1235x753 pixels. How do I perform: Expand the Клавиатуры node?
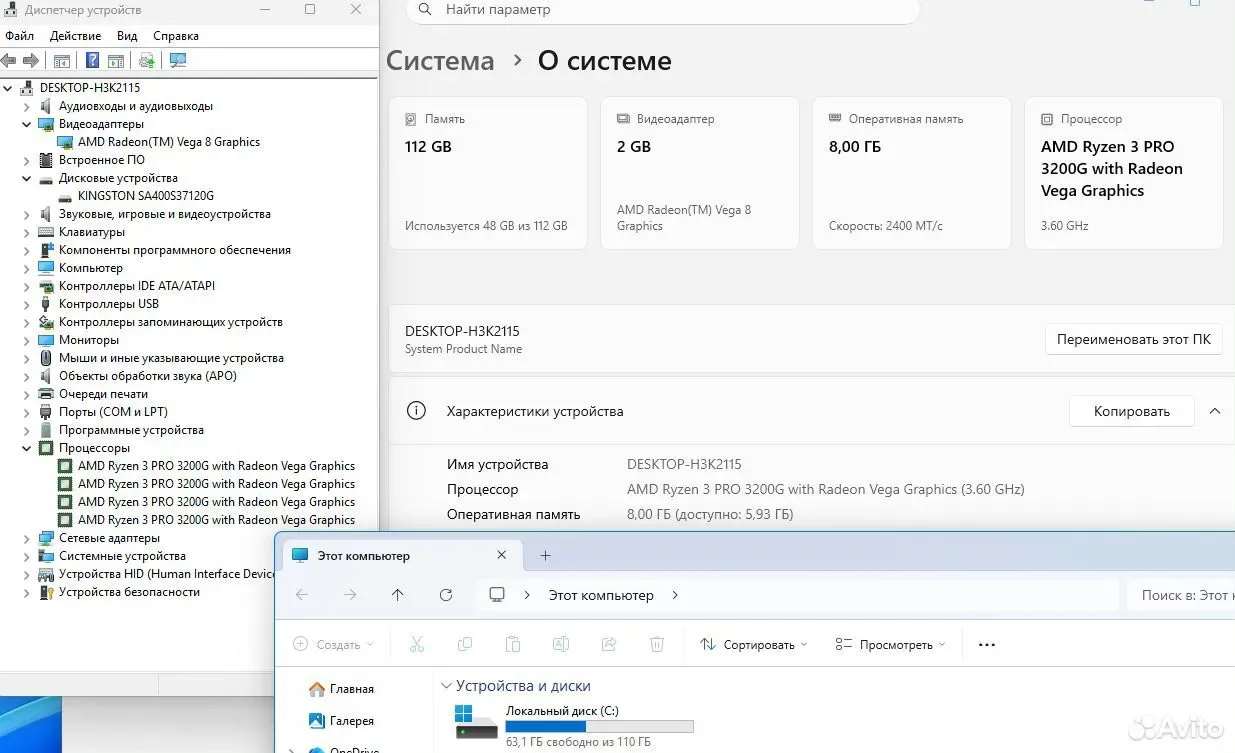tap(27, 232)
